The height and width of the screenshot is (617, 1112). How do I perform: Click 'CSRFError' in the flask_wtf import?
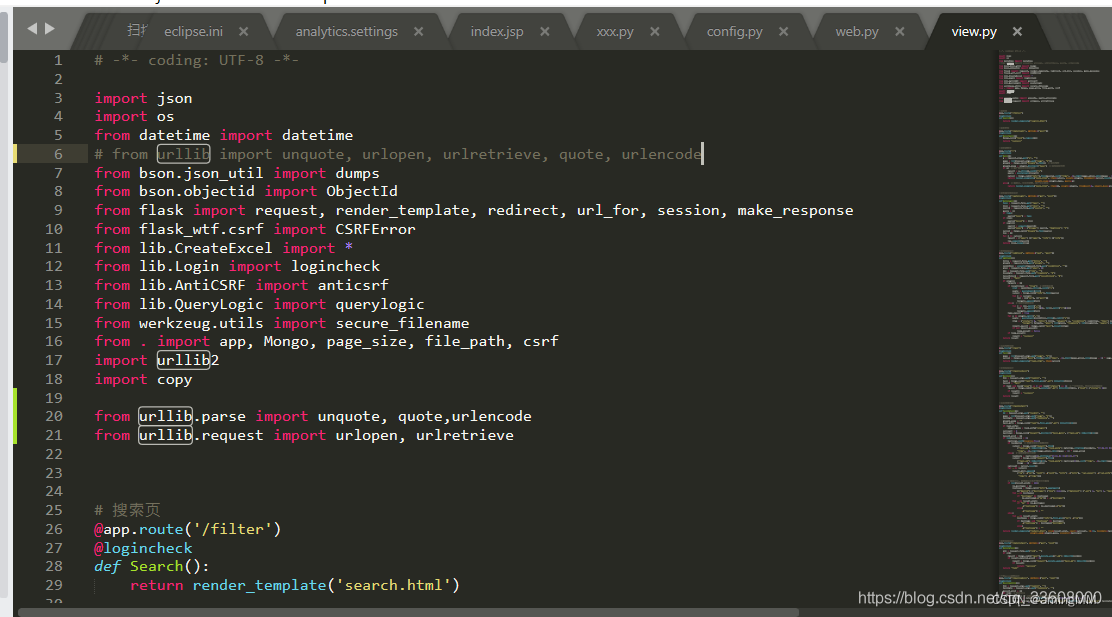pyautogui.click(x=375, y=229)
